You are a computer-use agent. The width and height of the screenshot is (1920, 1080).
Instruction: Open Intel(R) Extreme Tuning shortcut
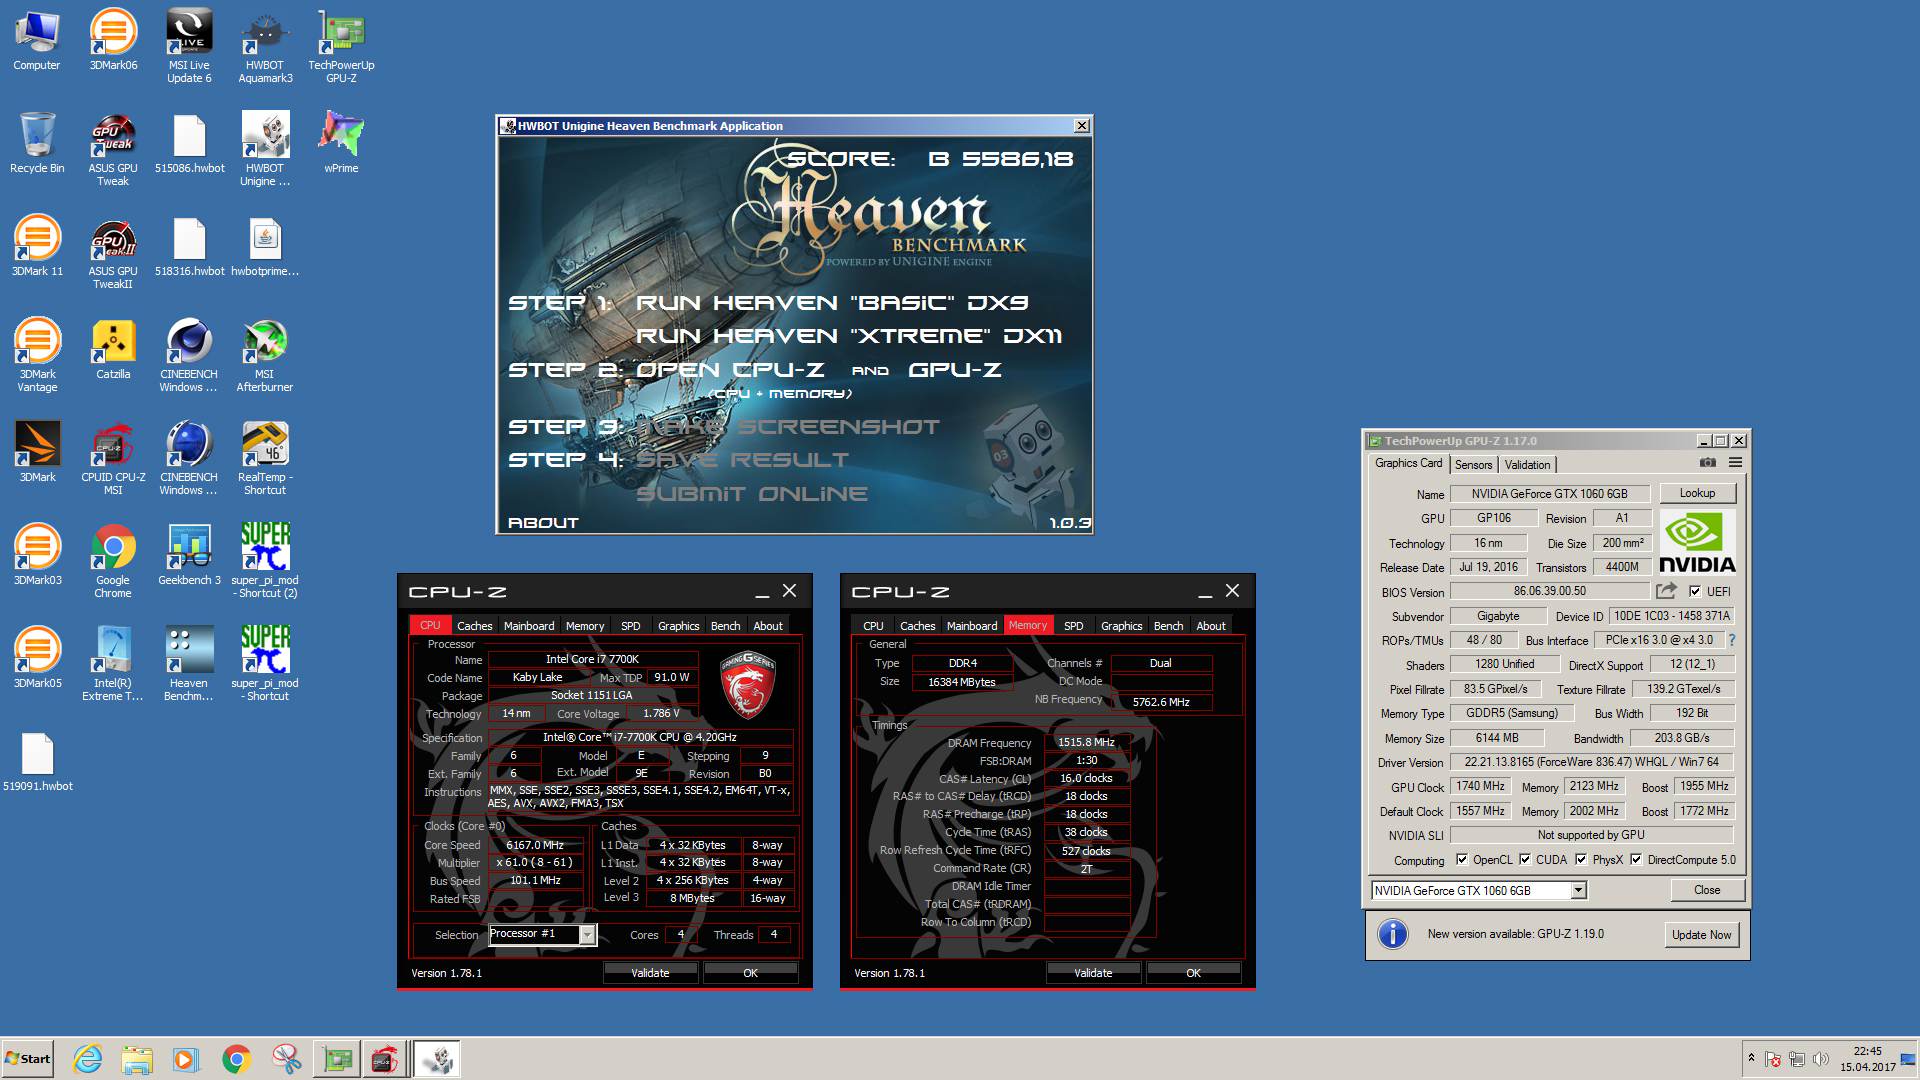pos(113,664)
